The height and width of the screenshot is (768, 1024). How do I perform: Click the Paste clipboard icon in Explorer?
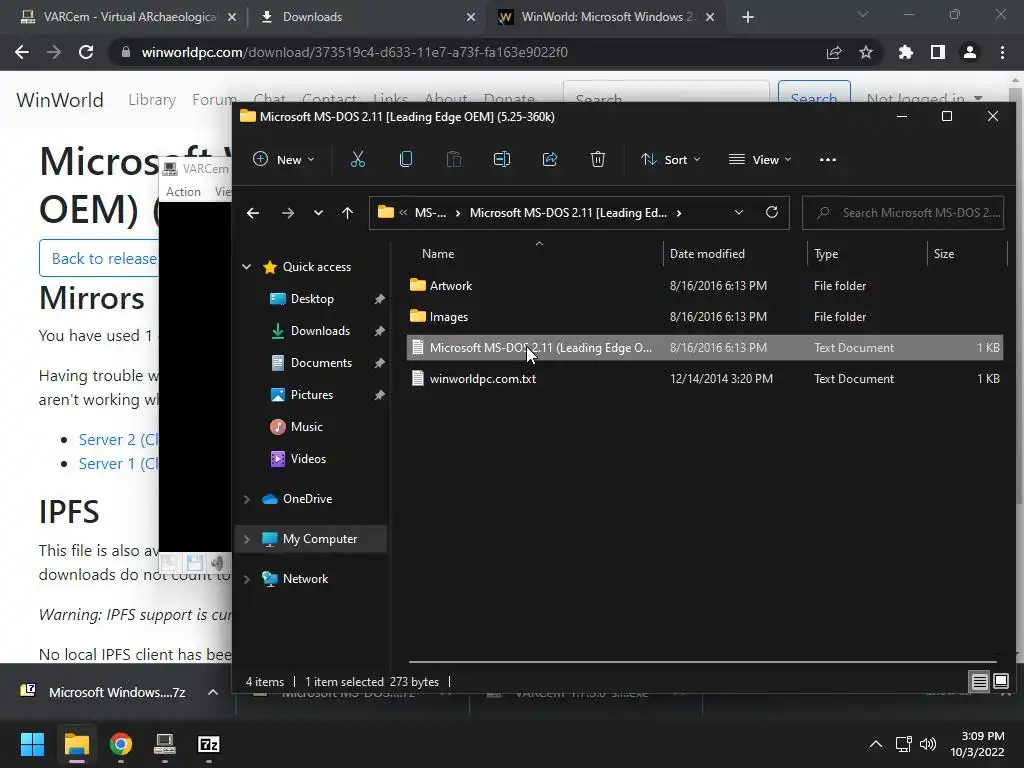point(453,159)
